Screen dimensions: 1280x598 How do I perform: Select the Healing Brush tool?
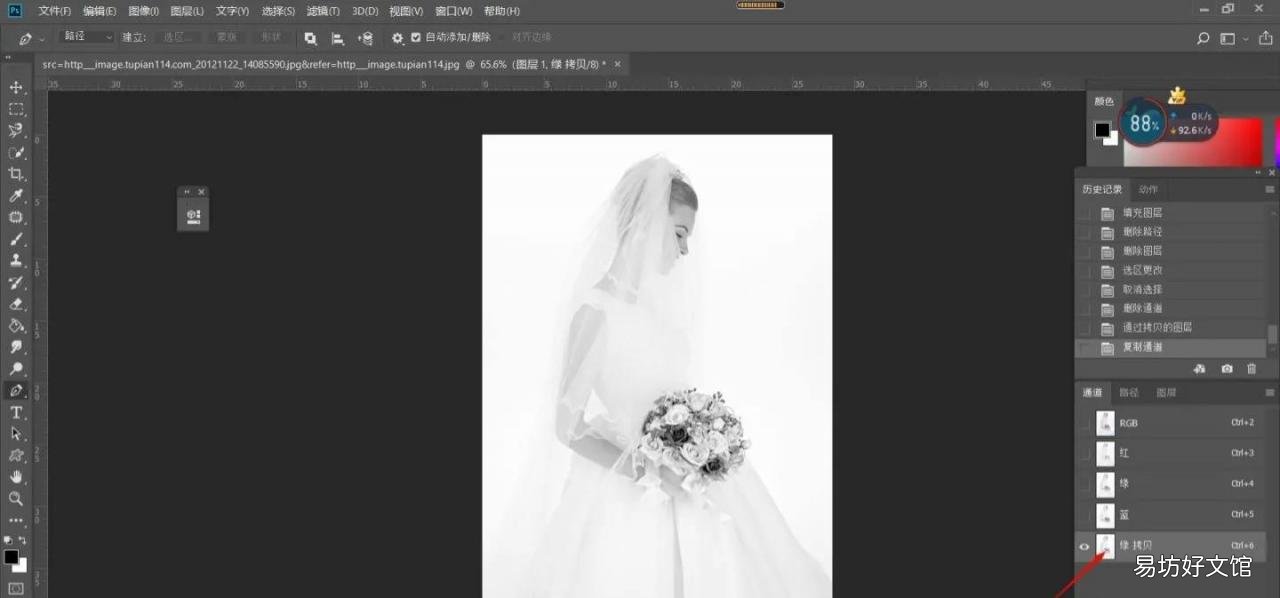pyautogui.click(x=16, y=218)
